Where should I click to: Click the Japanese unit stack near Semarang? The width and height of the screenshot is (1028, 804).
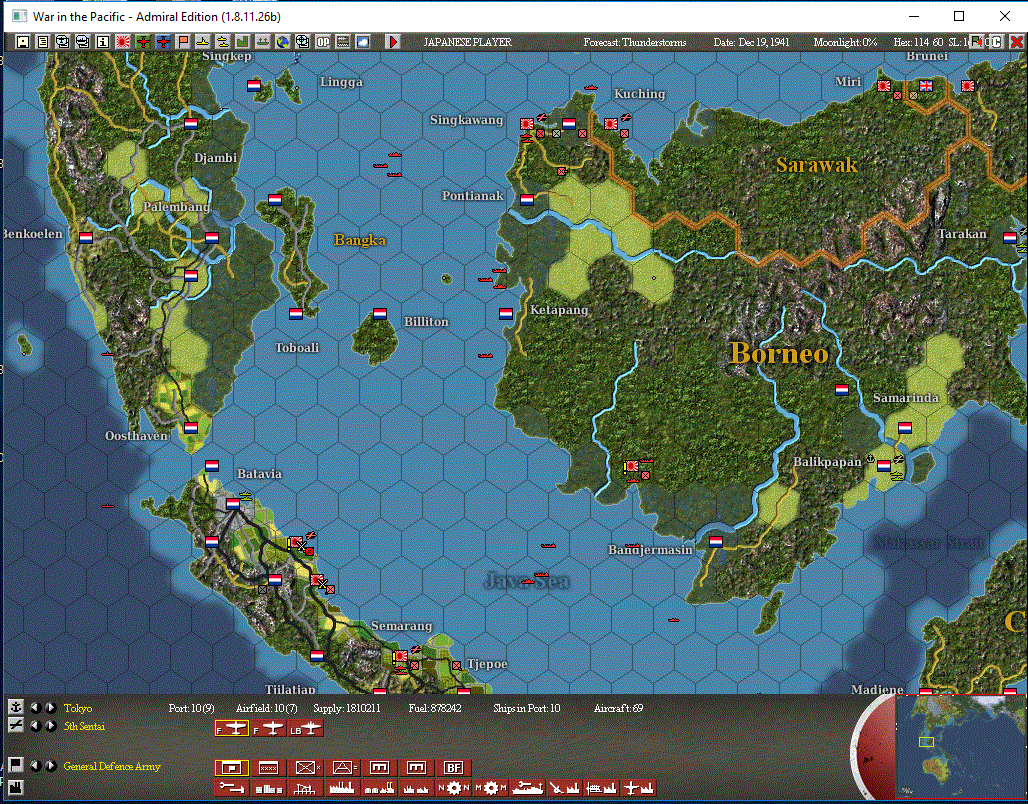400,656
